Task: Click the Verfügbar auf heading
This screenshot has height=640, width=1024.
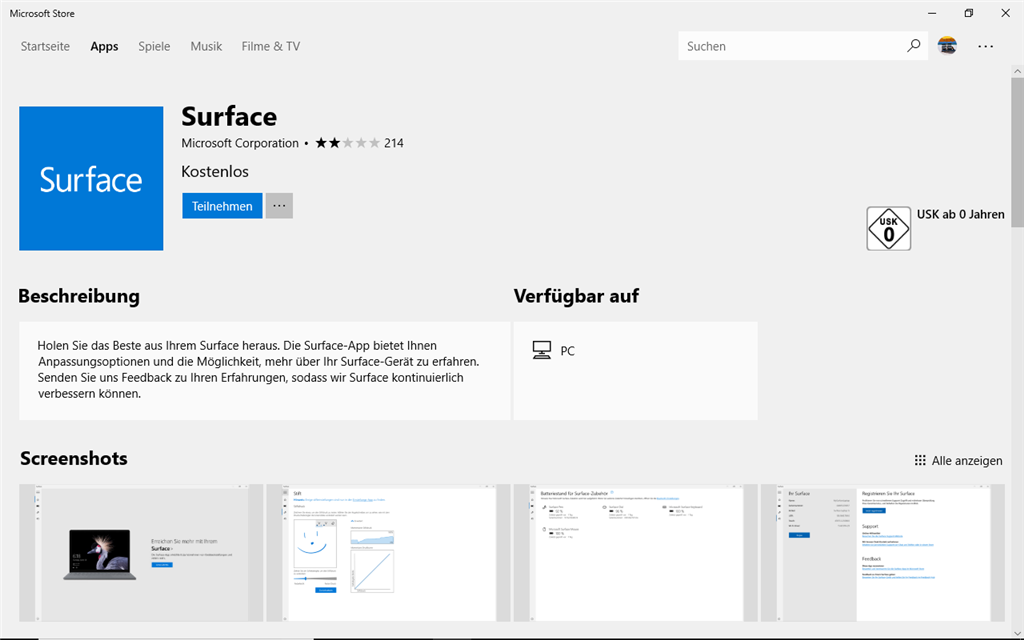Action: 576,296
